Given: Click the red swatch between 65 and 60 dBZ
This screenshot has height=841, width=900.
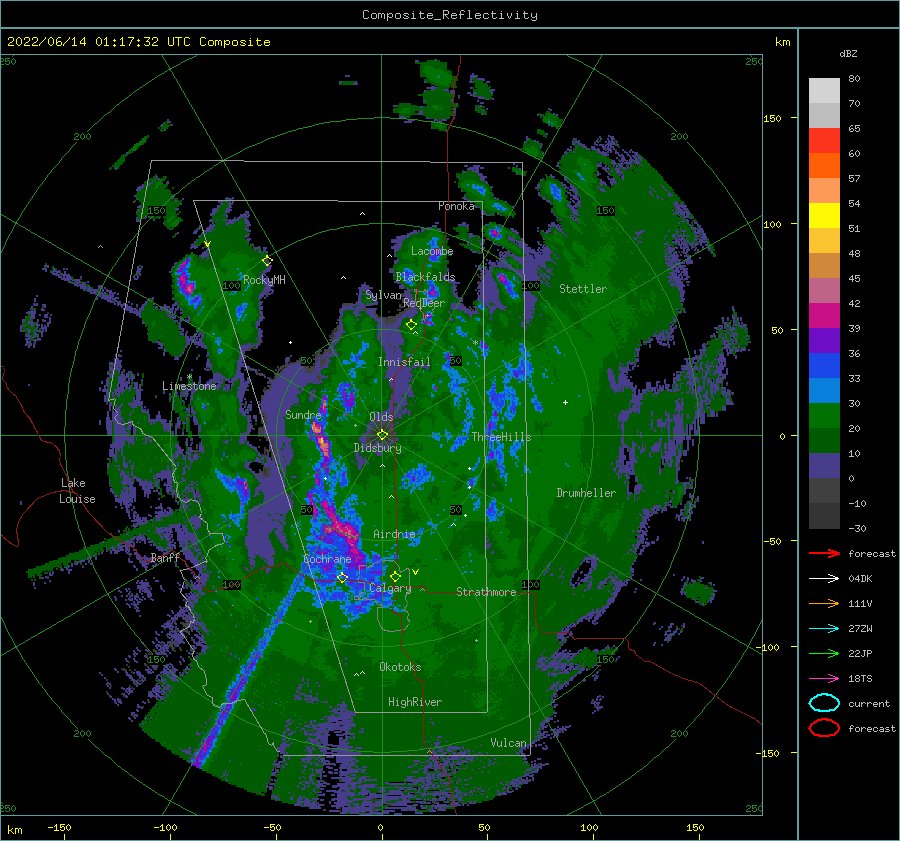Looking at the screenshot, I should [x=824, y=141].
